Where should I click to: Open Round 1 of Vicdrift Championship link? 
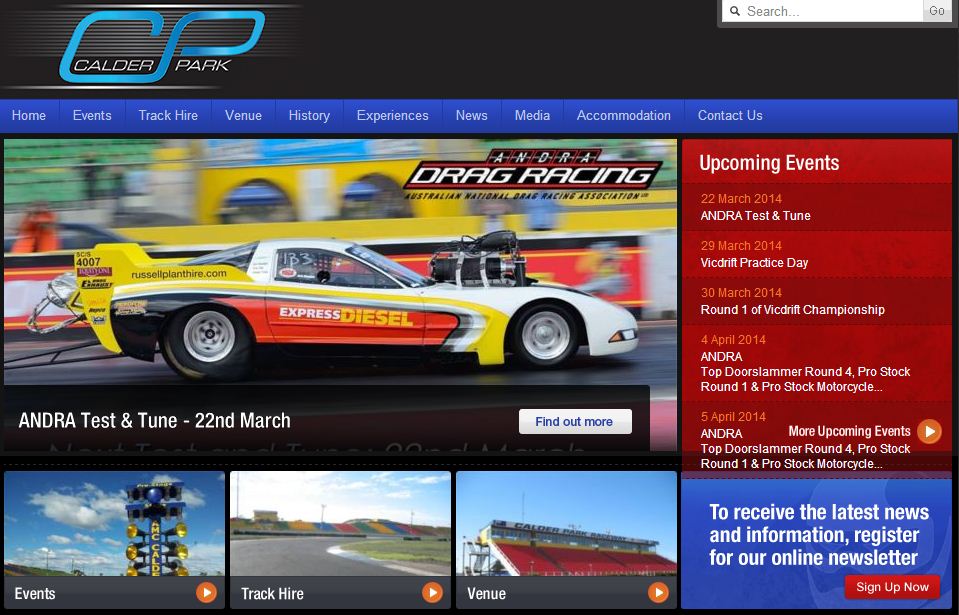(793, 310)
